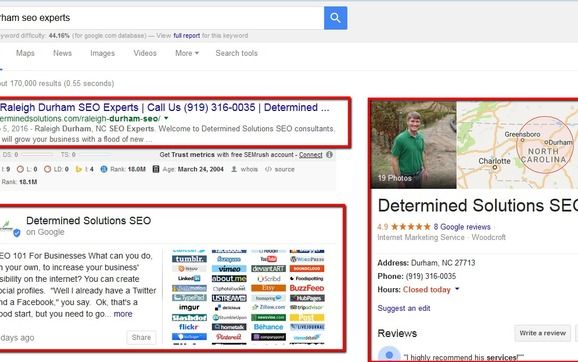Open the '8 Google reviews' link

[x=462, y=227]
